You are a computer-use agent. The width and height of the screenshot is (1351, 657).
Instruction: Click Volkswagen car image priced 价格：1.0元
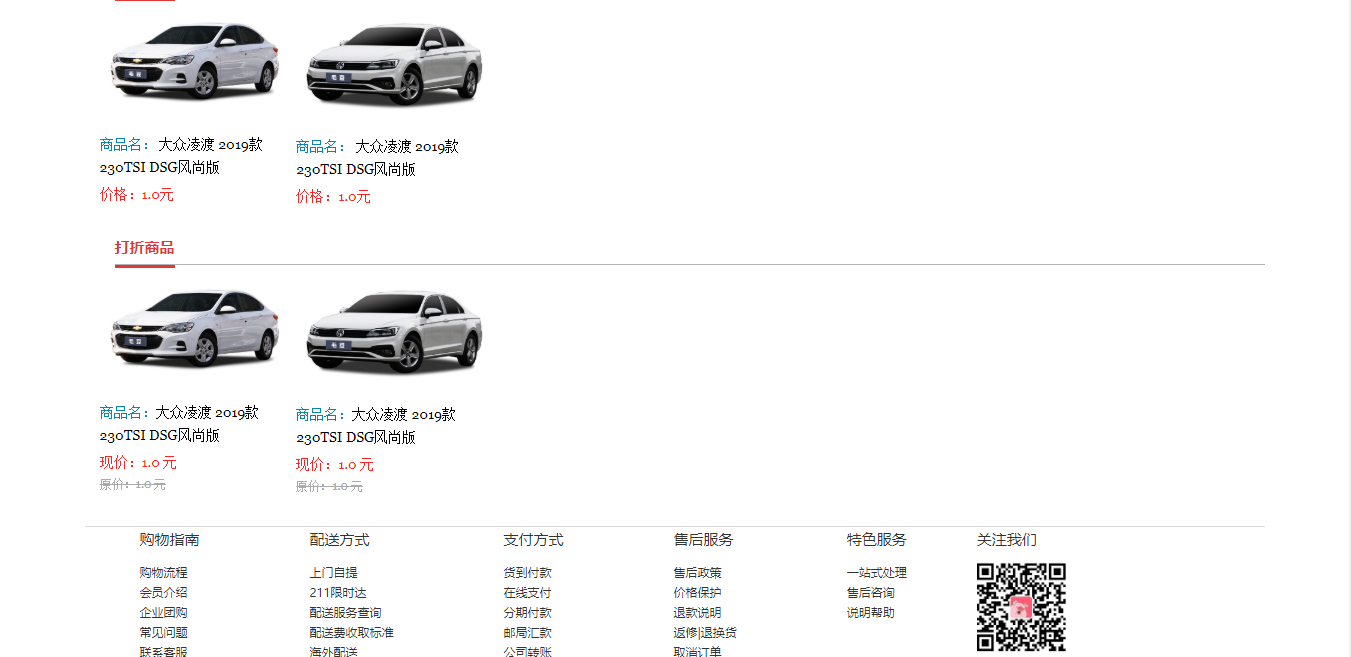394,64
